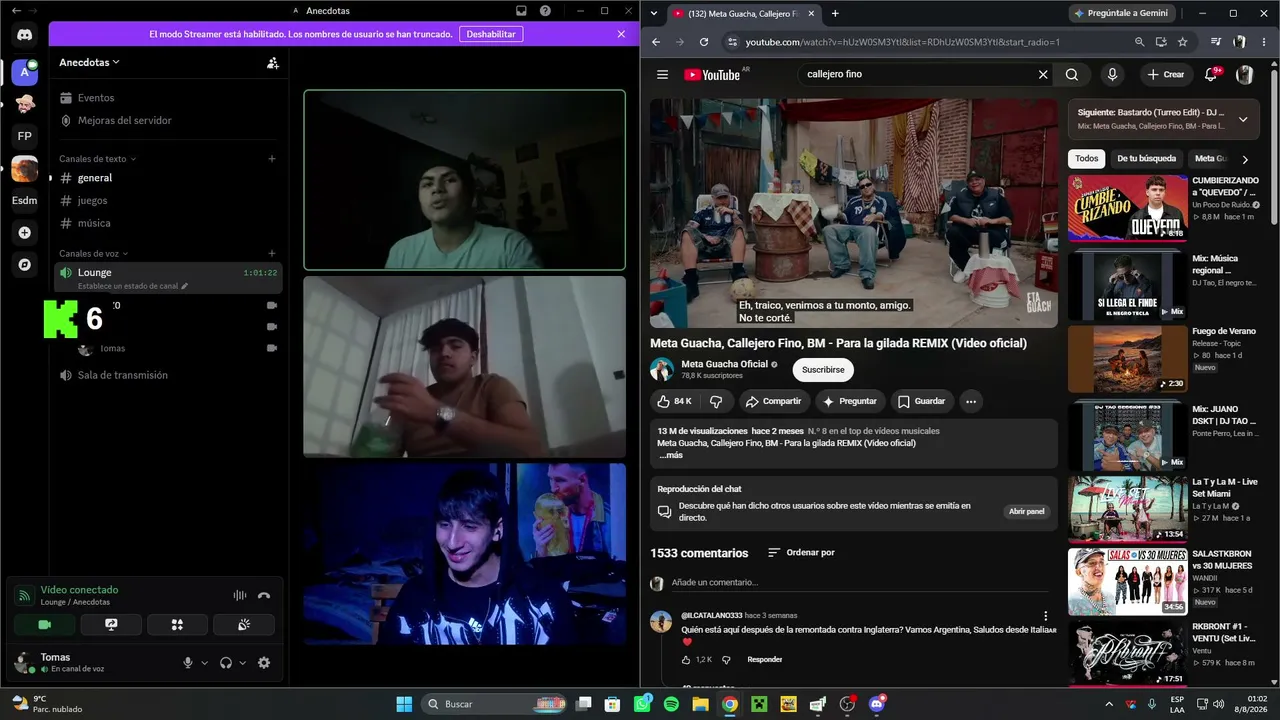Select the Todos filter chip
1280x720 pixels.
tap(1087, 158)
